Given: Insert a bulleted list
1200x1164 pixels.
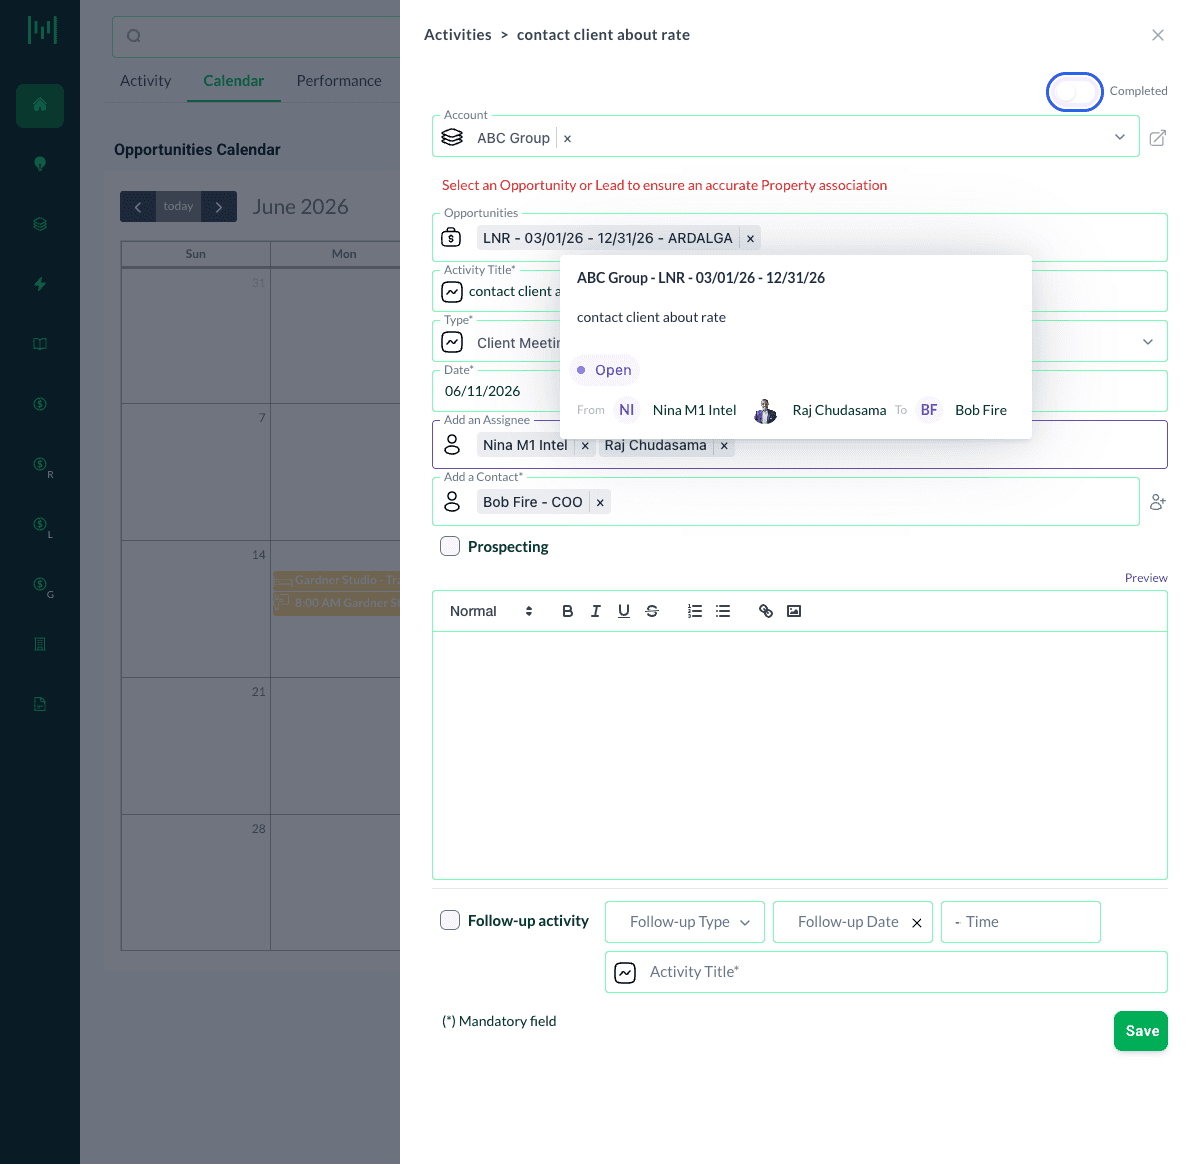Looking at the screenshot, I should [x=723, y=611].
